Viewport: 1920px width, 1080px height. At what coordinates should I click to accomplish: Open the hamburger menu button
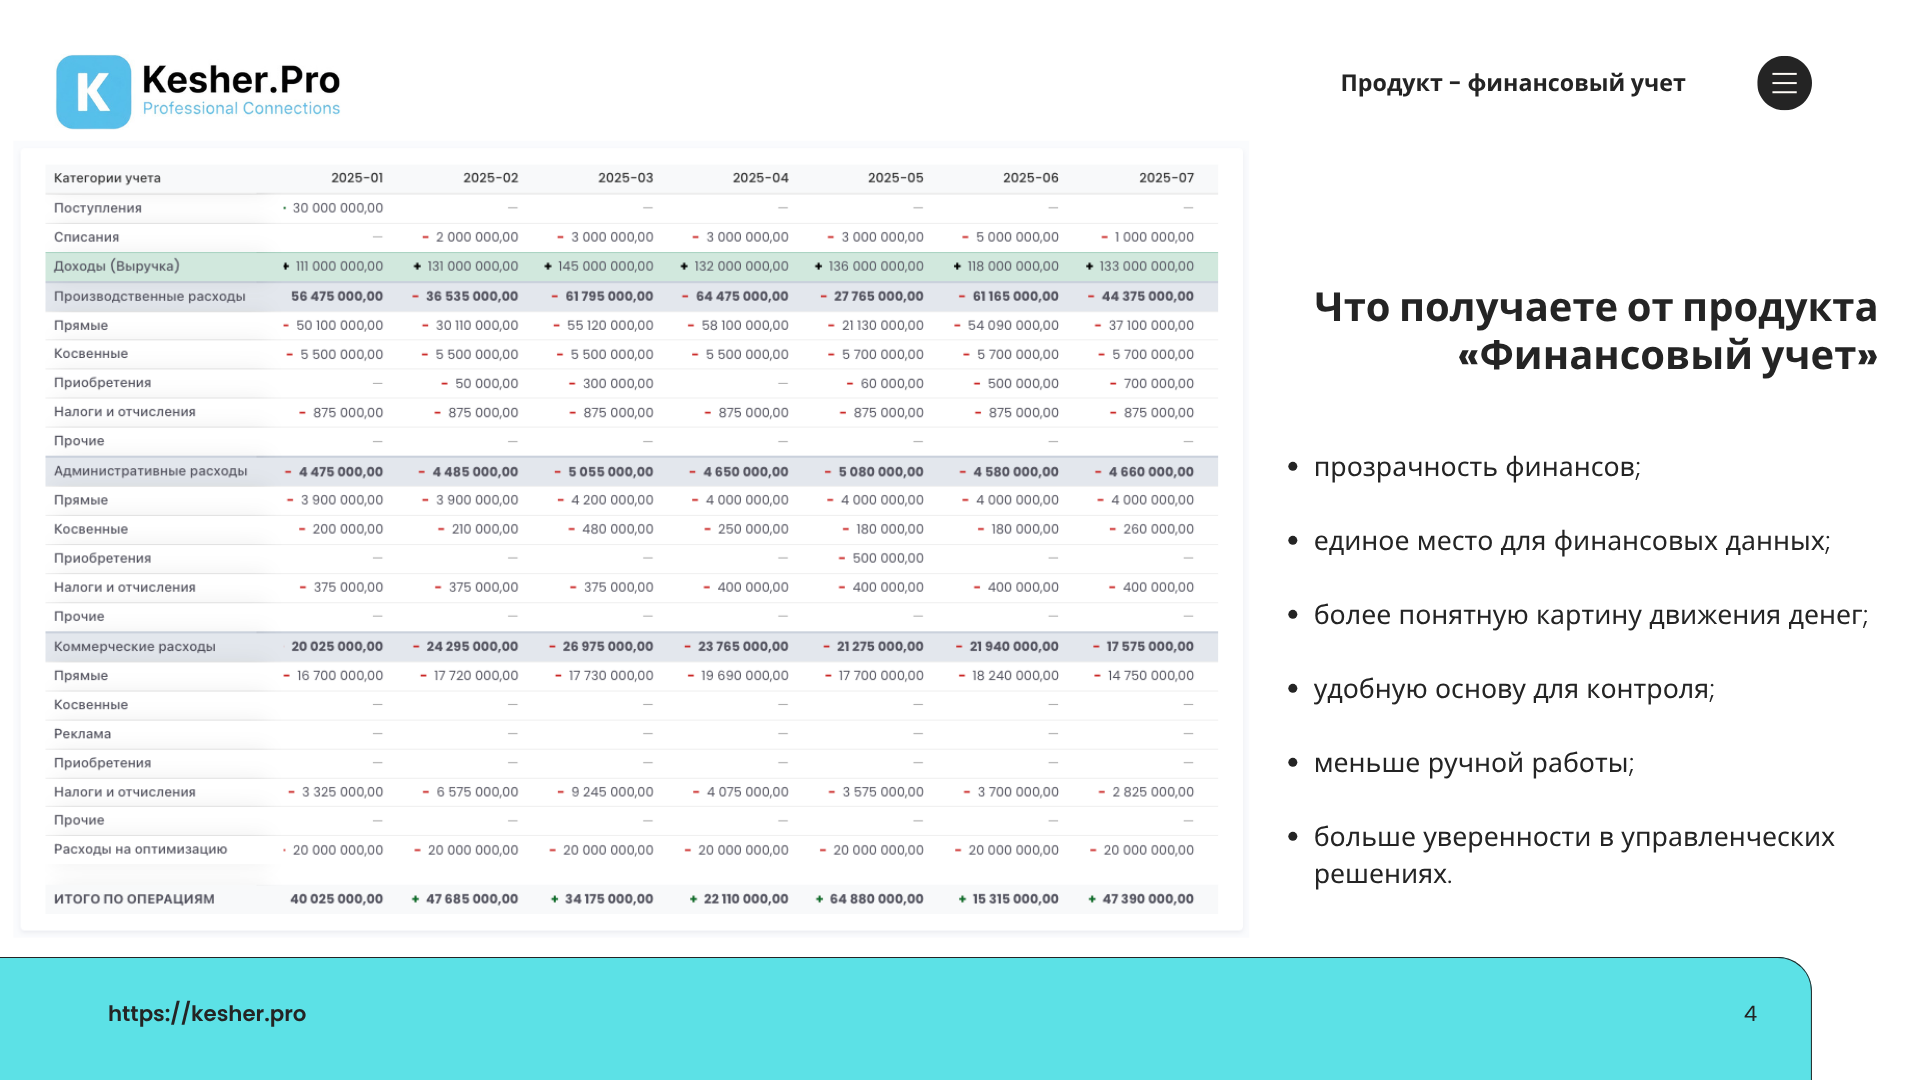(x=1784, y=83)
